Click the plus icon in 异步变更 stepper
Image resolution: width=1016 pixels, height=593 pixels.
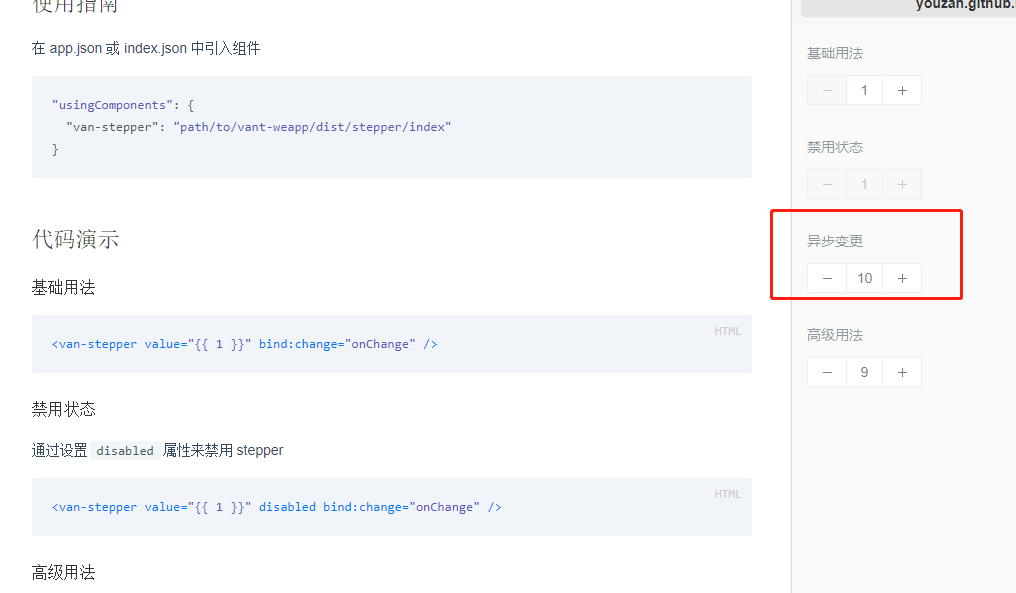point(902,277)
